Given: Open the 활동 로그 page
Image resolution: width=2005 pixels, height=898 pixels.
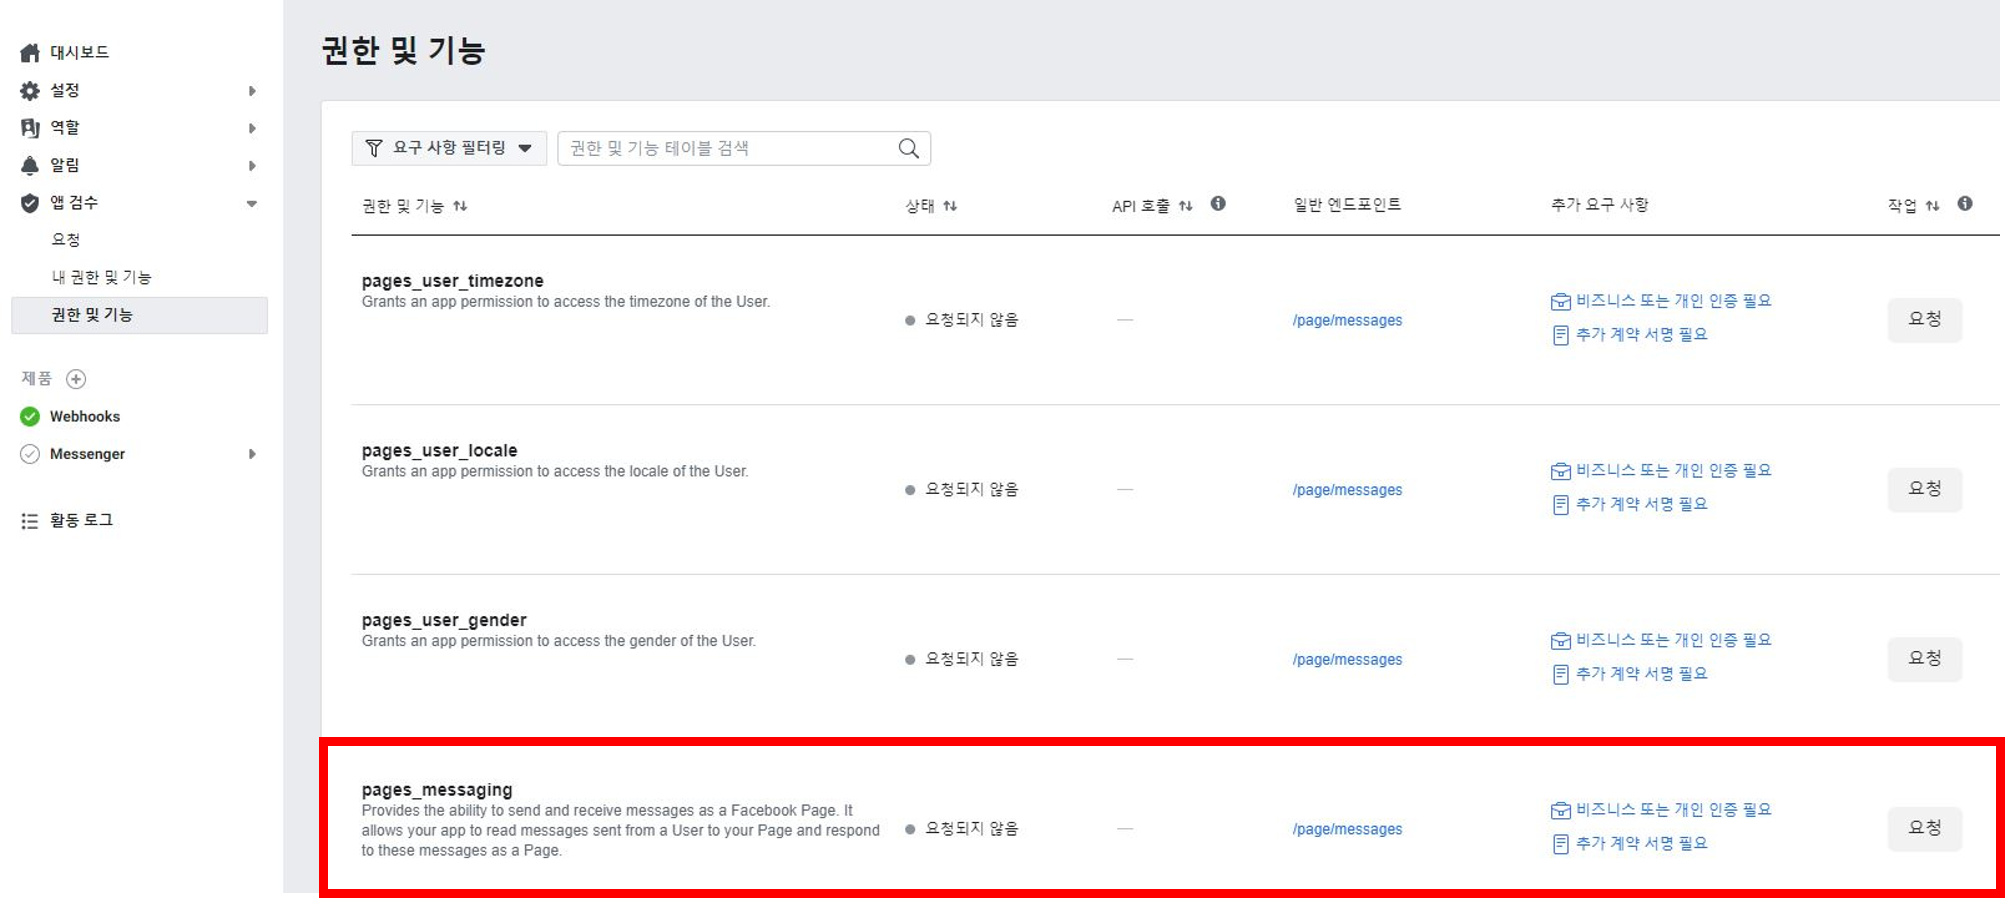Looking at the screenshot, I should pyautogui.click(x=81, y=520).
